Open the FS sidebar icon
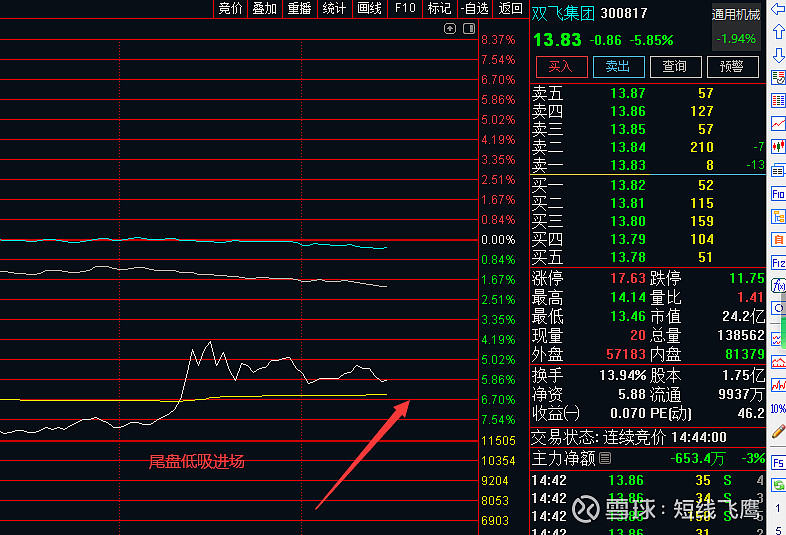 [x=778, y=462]
